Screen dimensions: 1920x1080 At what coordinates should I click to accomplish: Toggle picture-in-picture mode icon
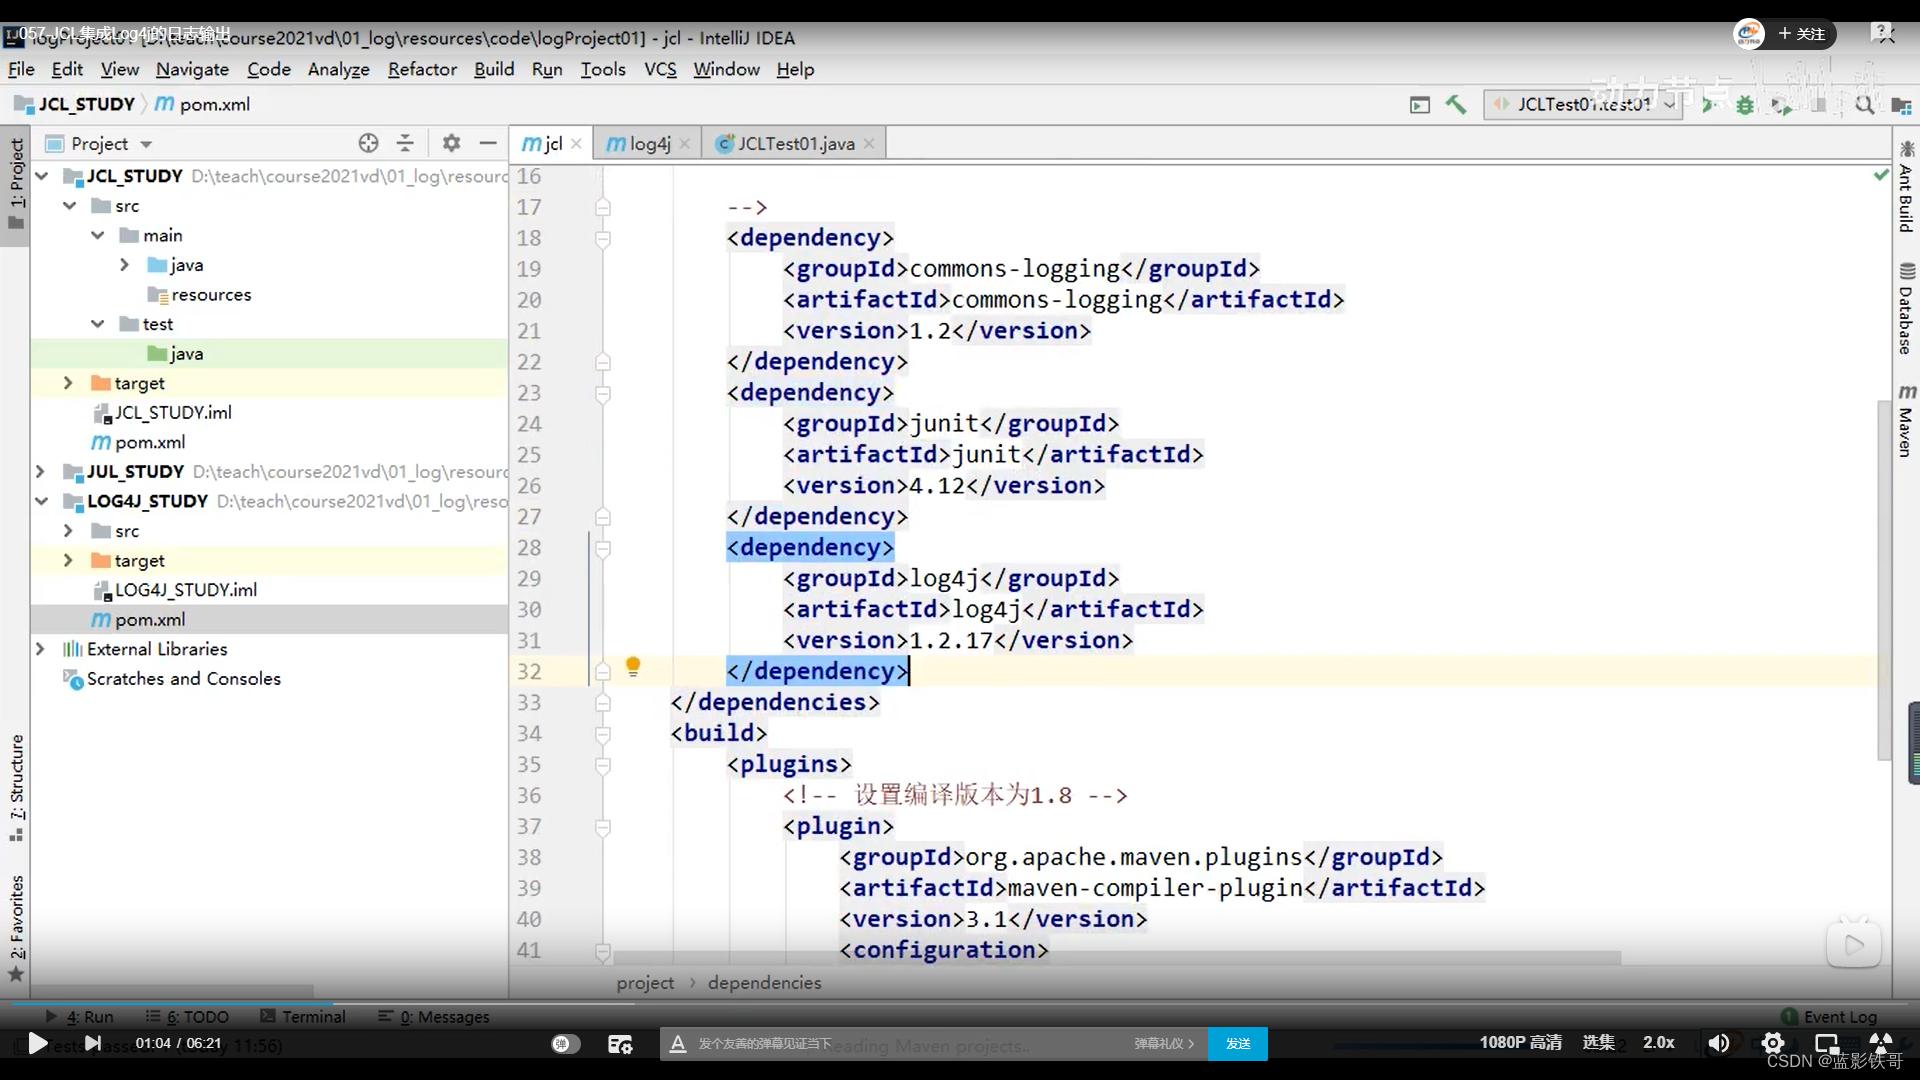[1826, 1043]
